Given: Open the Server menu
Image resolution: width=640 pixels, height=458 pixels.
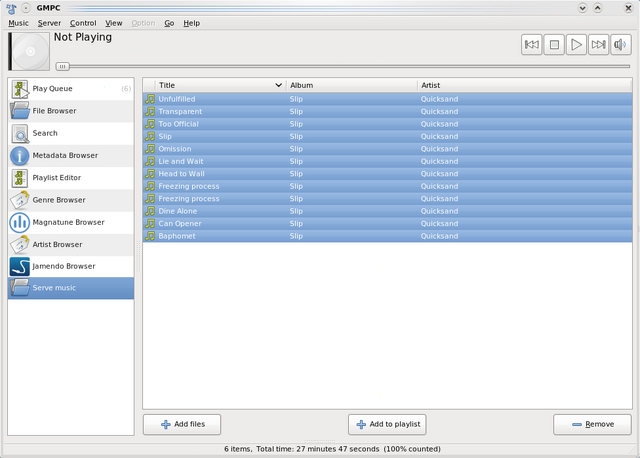Looking at the screenshot, I should (49, 23).
